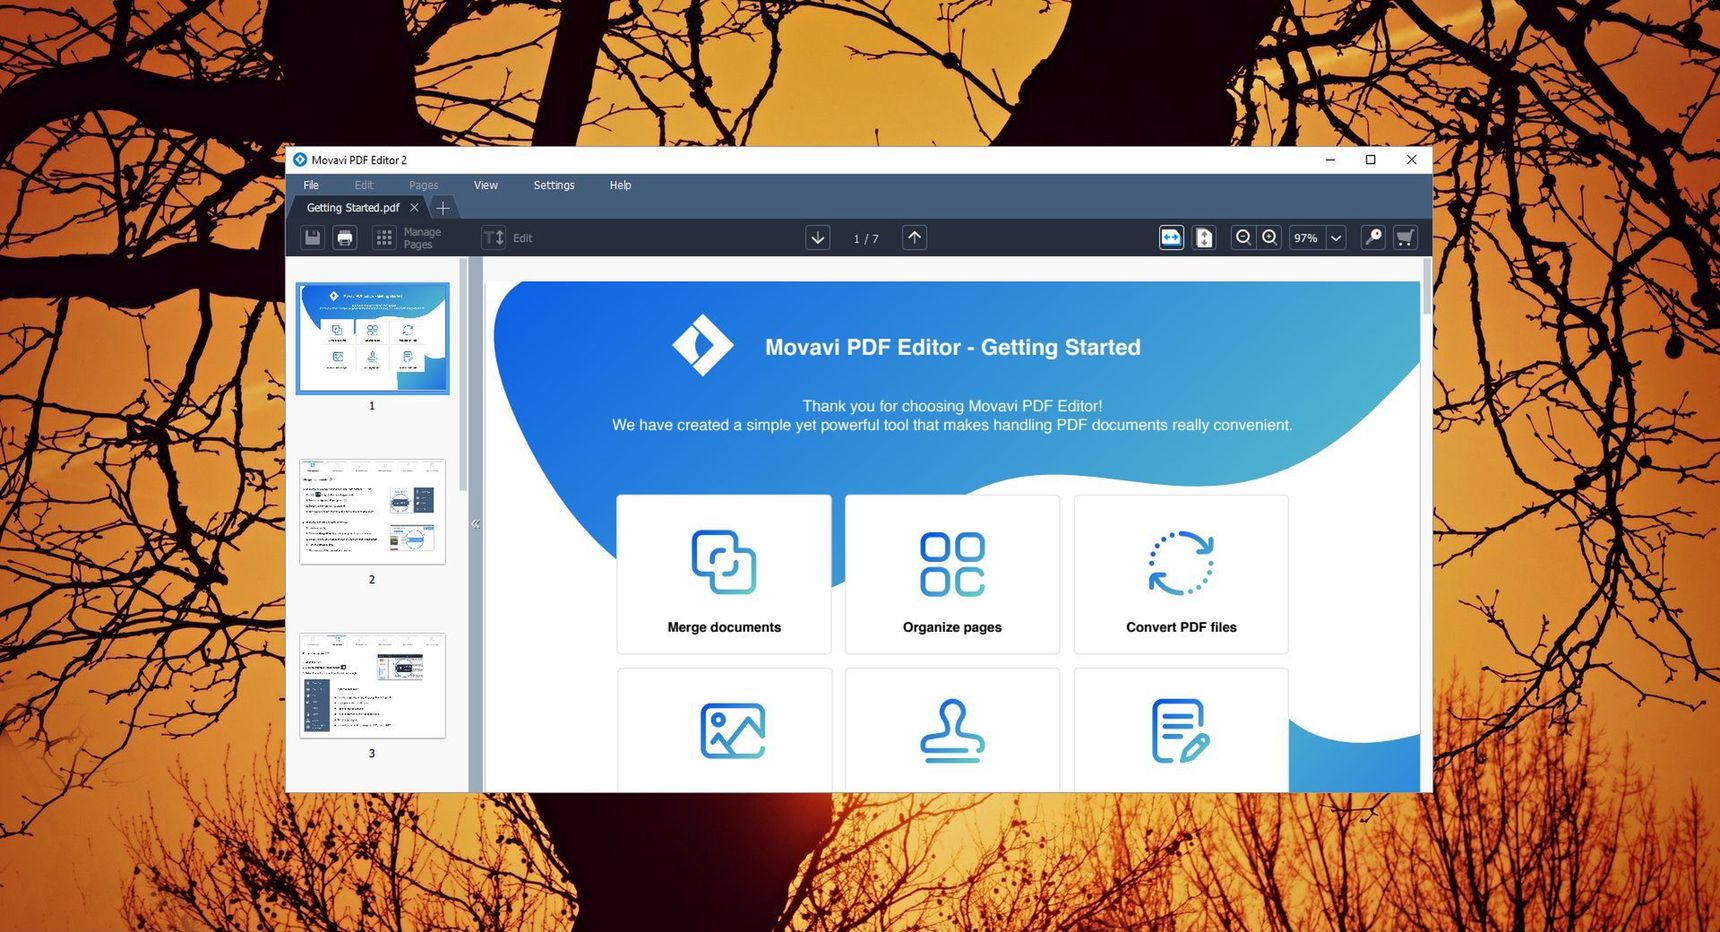Open Manage Pages grid icon

(x=384, y=238)
